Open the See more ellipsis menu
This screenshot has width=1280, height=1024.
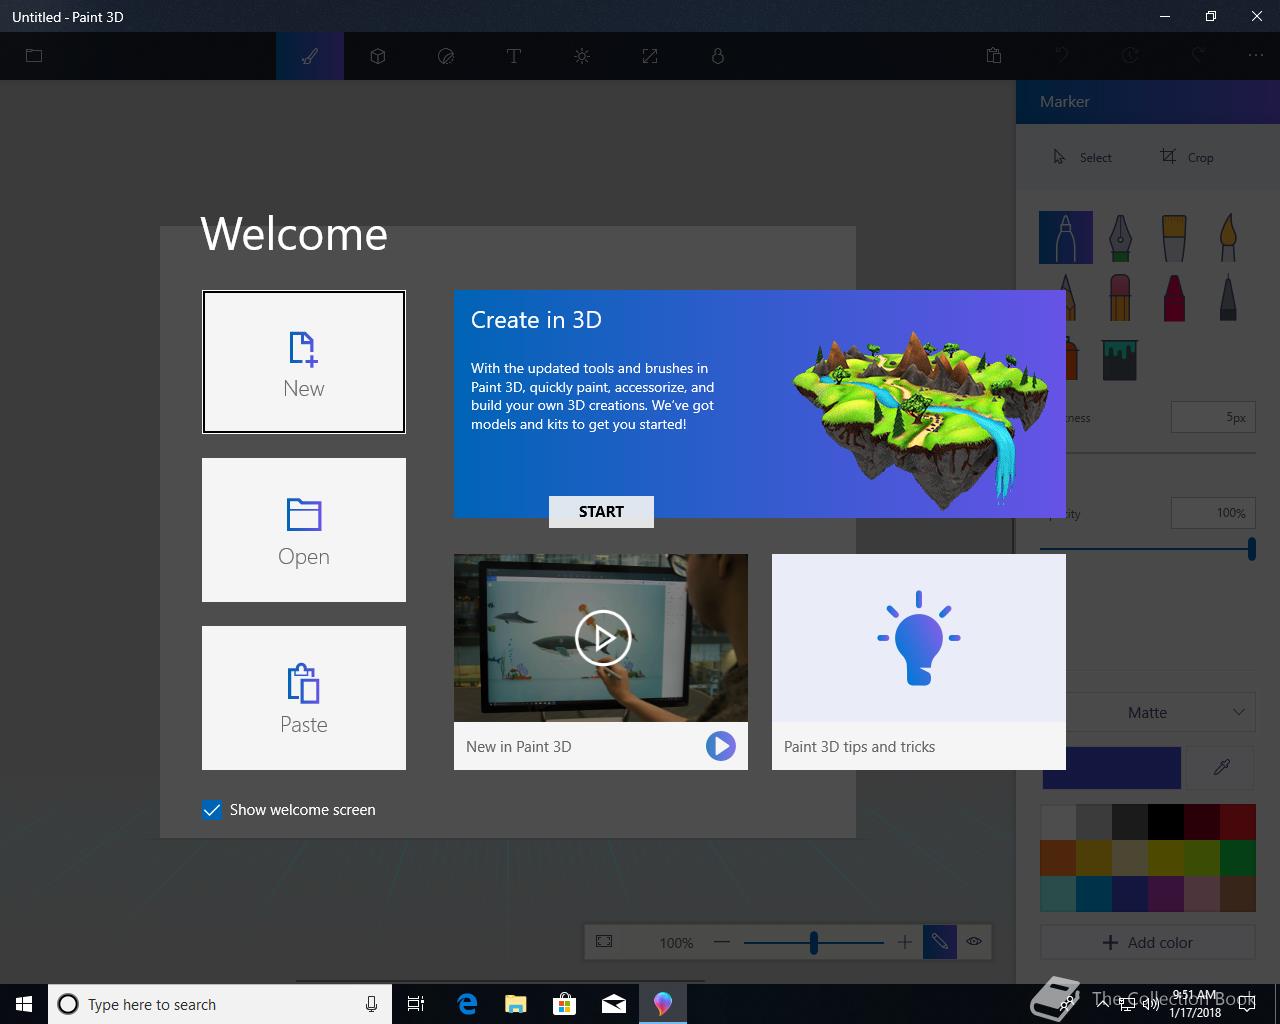point(1256,56)
